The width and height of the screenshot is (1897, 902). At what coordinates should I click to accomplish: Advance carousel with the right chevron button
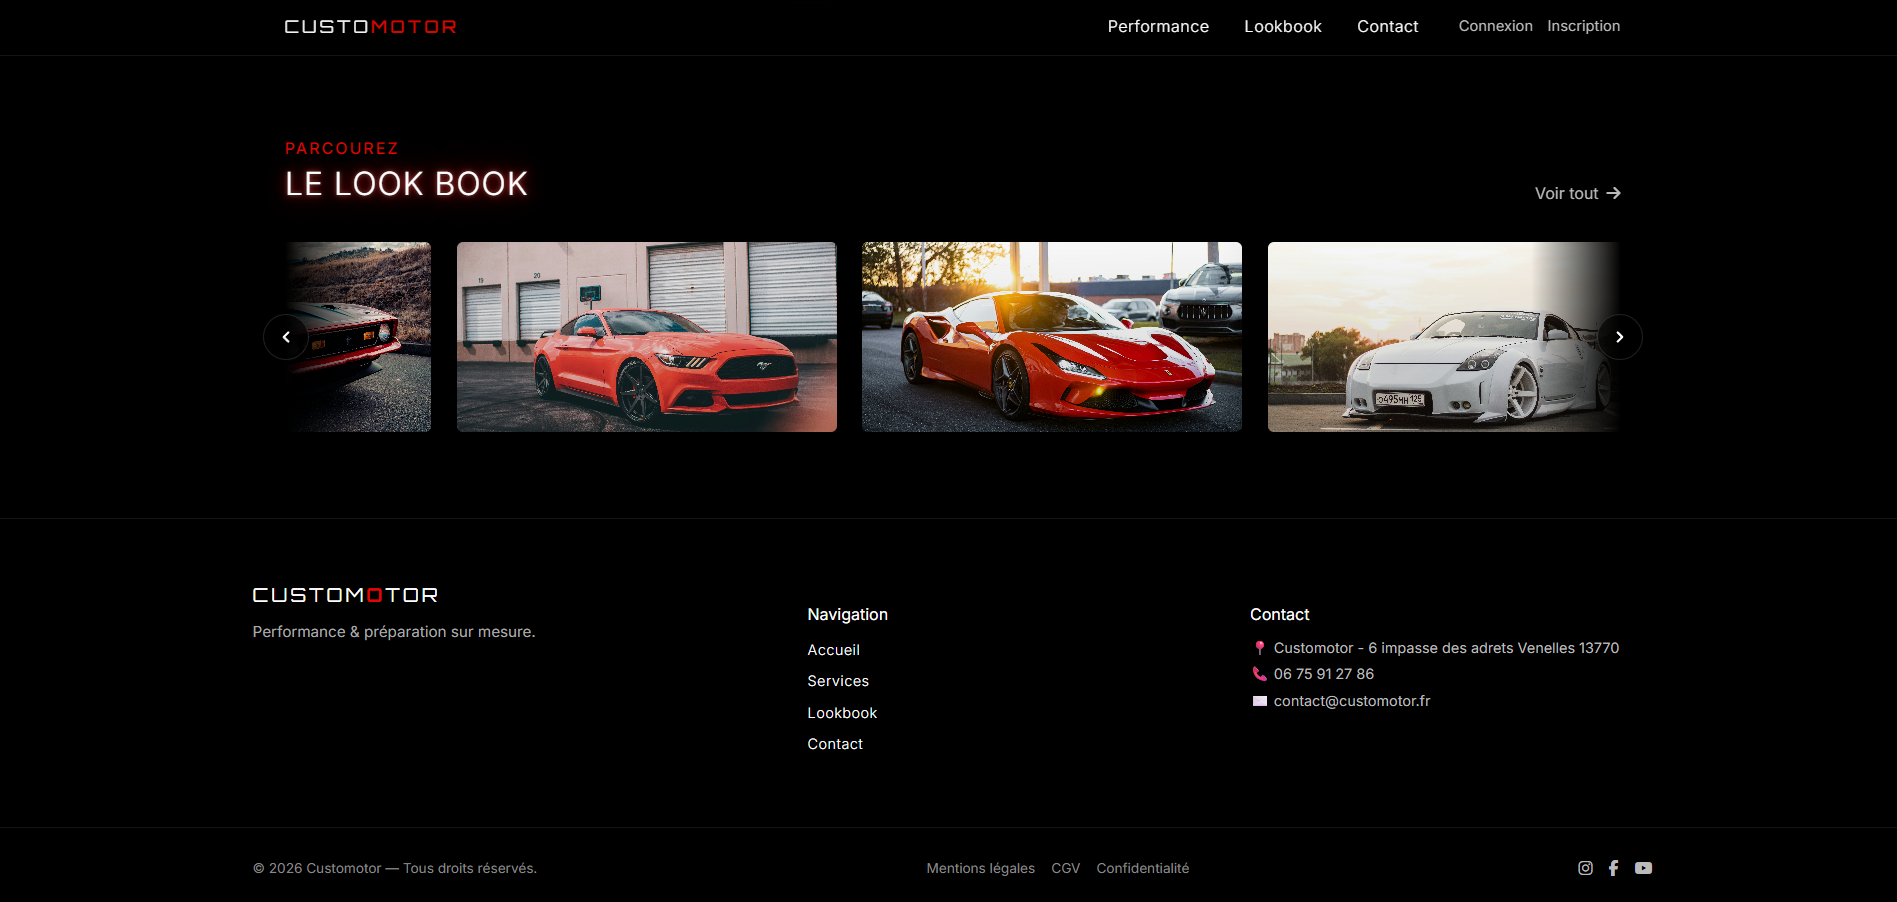[x=1619, y=337]
